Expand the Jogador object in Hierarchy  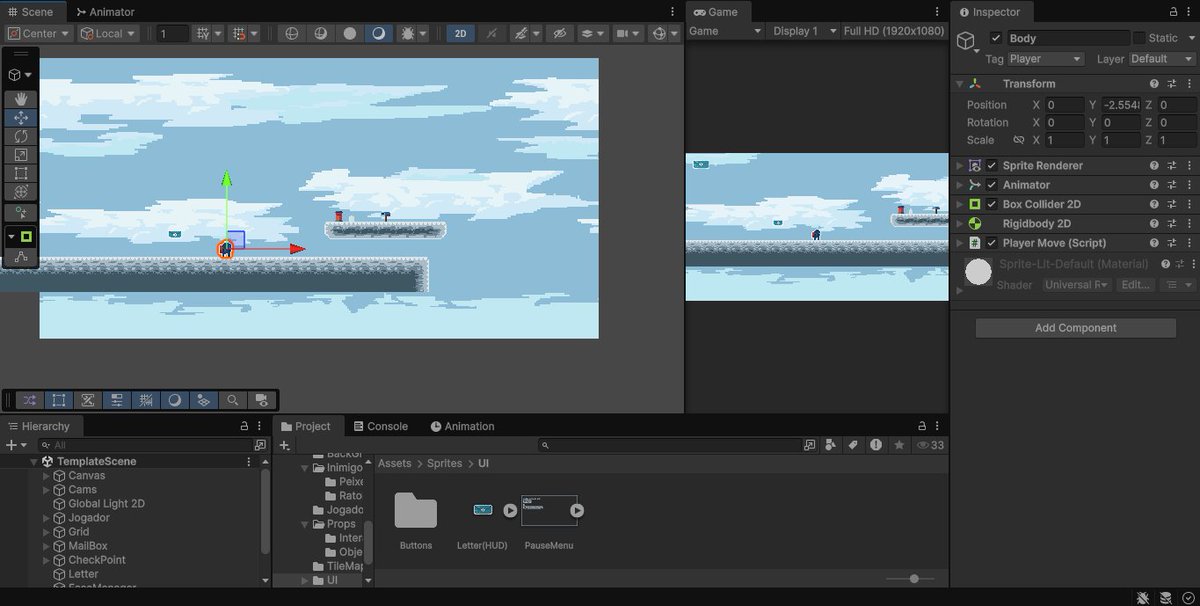pos(46,518)
